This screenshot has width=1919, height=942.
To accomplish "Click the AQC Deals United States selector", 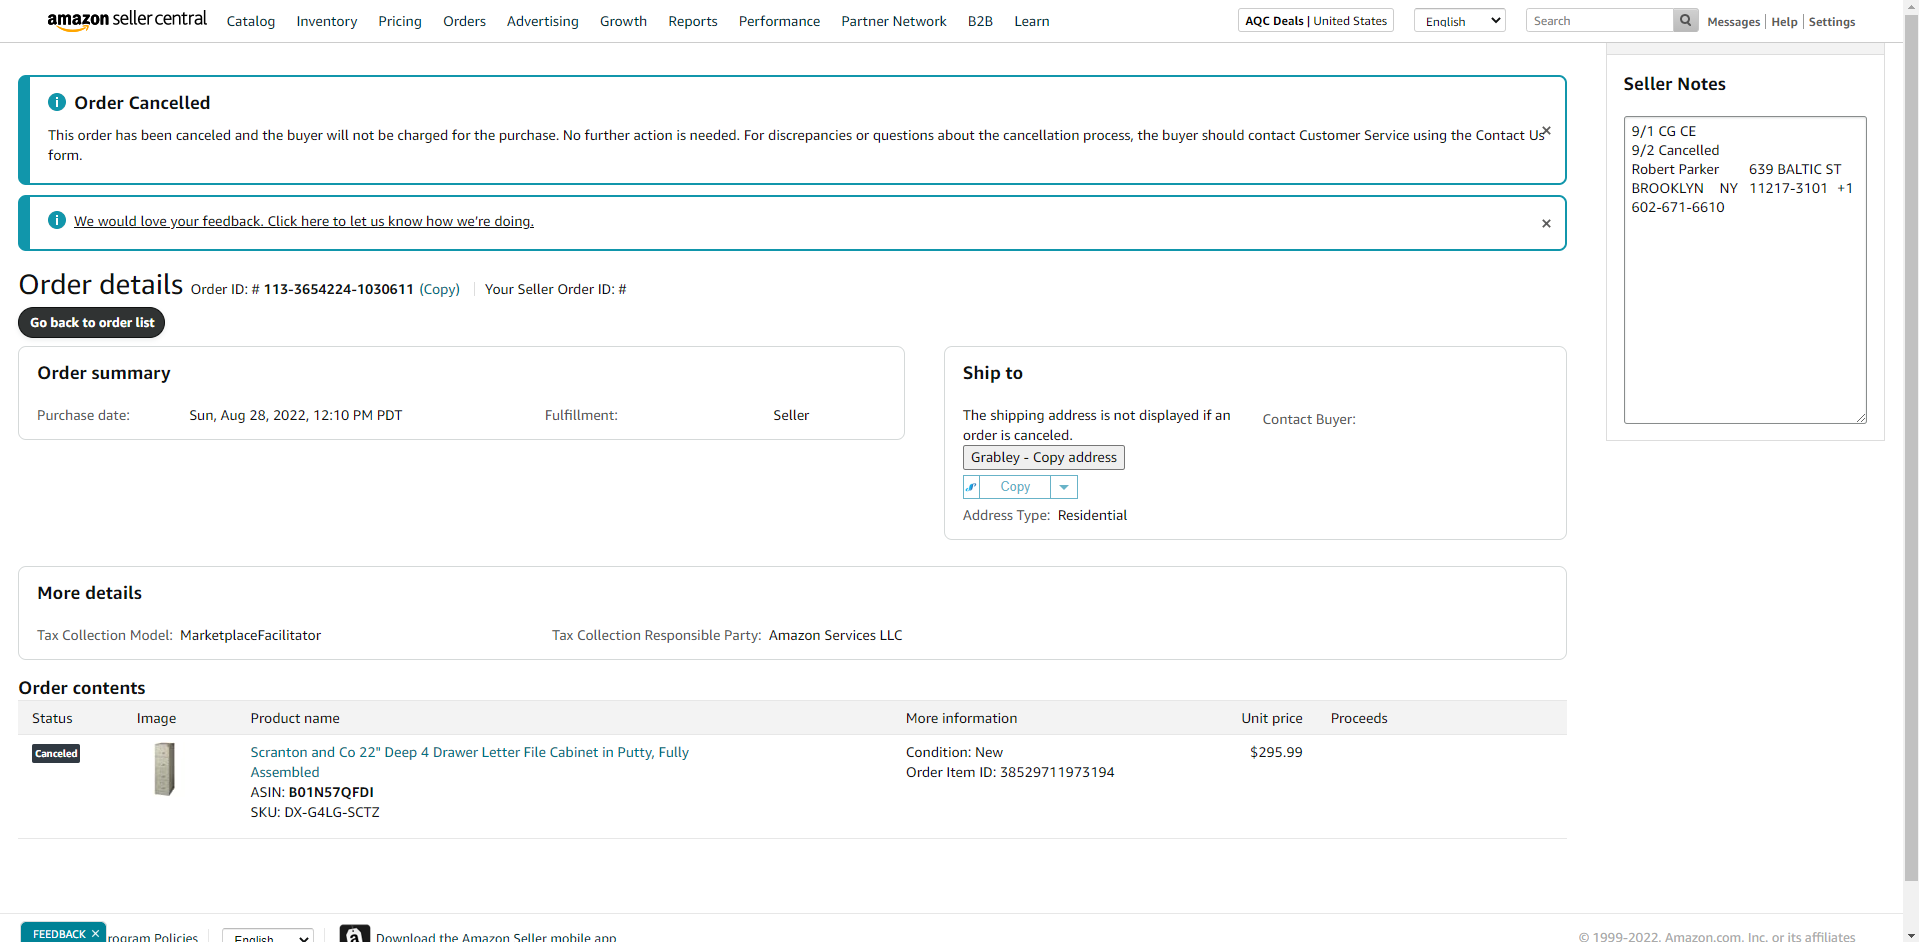I will click(1316, 21).
